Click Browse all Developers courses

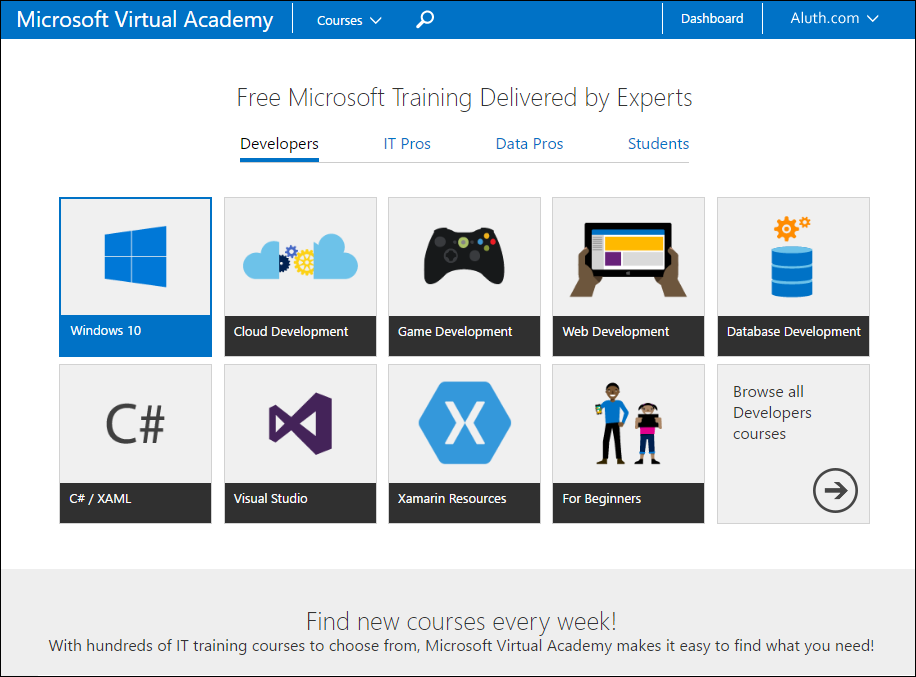pyautogui.click(x=772, y=412)
